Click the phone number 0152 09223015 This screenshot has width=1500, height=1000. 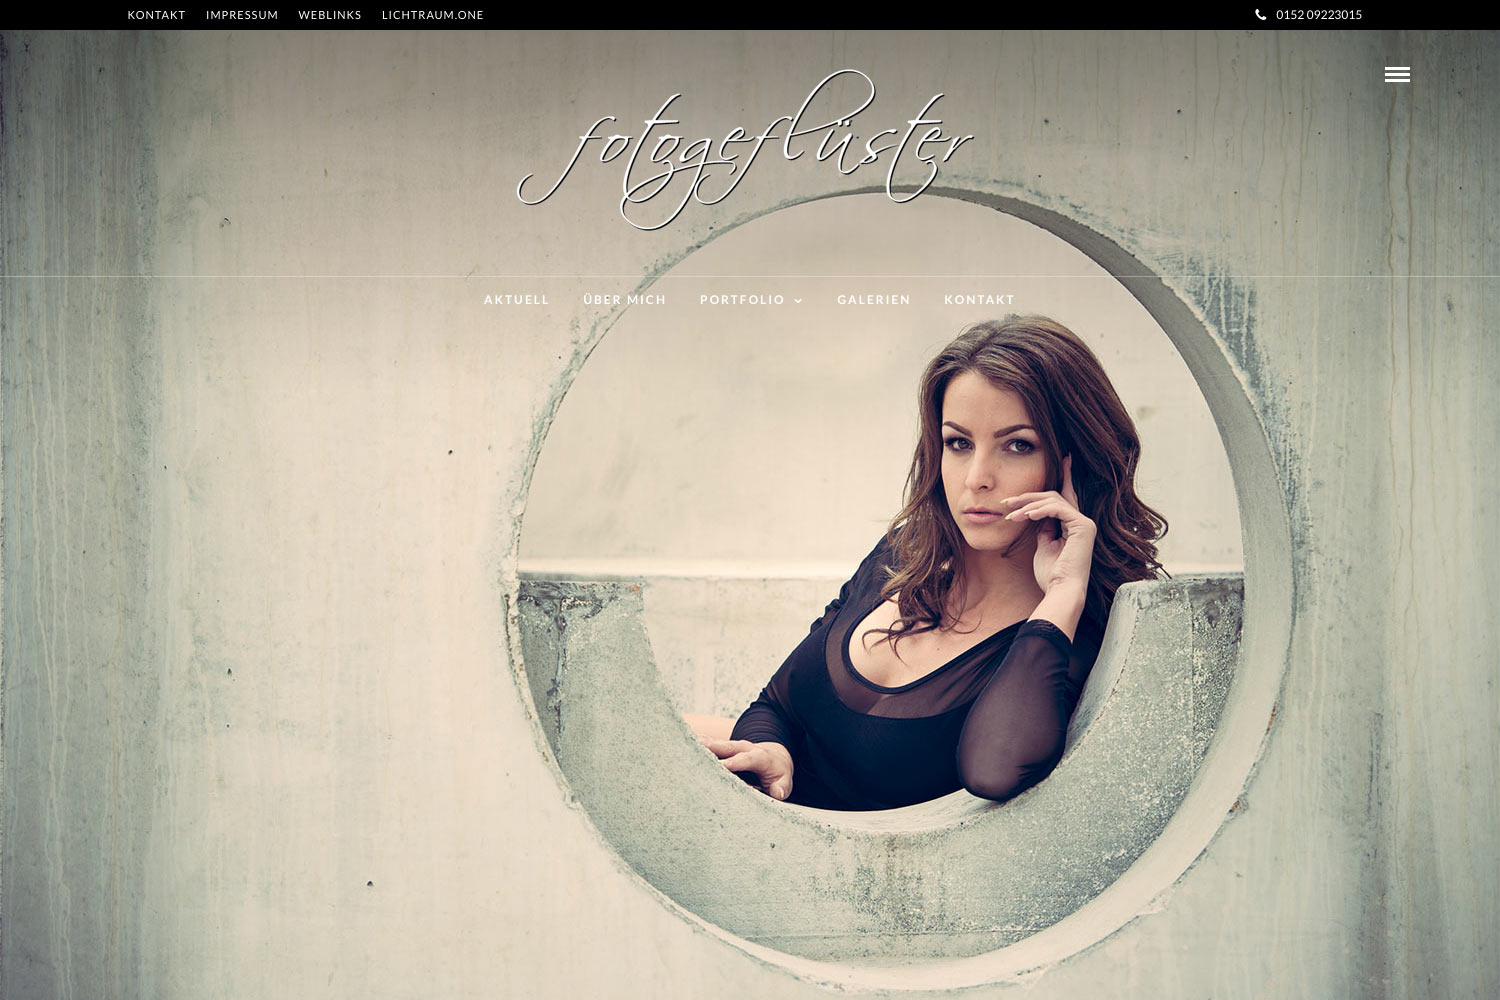coord(1318,15)
